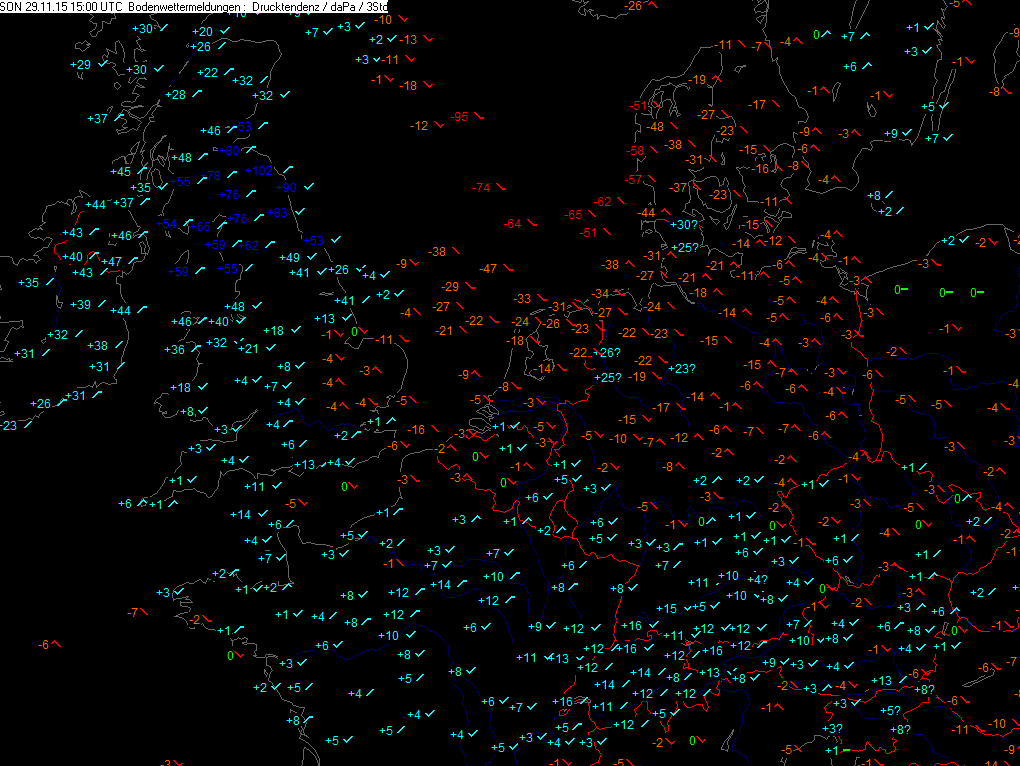Select the +15 station reading

pos(666,609)
